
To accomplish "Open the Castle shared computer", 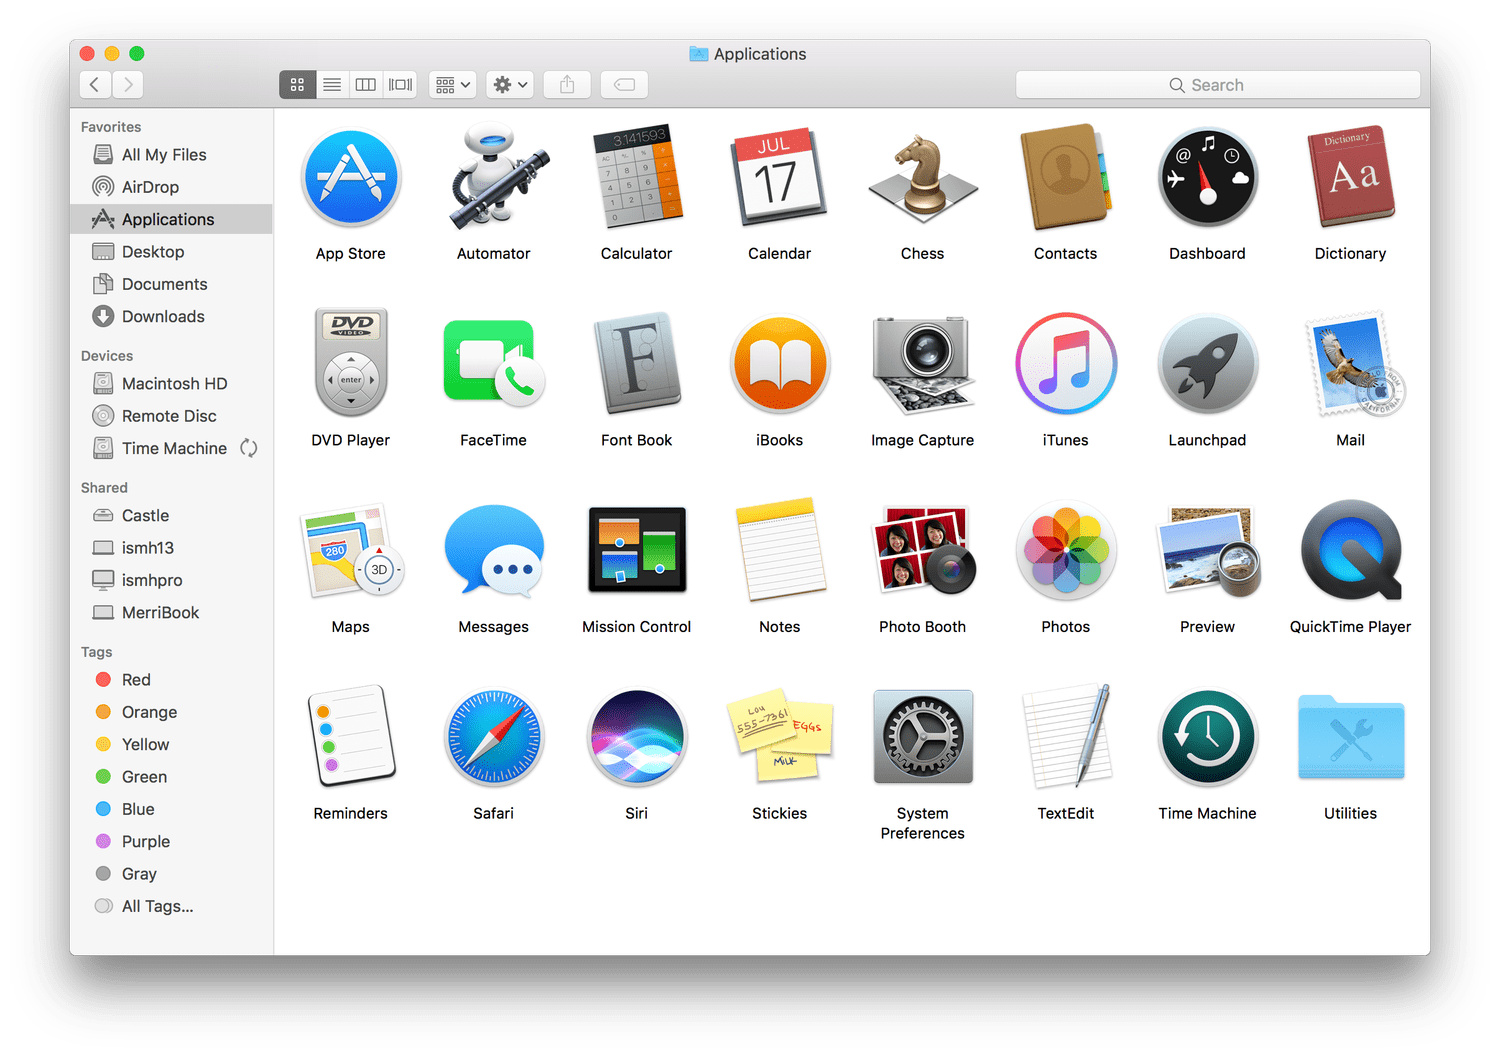I will click(x=171, y=516).
